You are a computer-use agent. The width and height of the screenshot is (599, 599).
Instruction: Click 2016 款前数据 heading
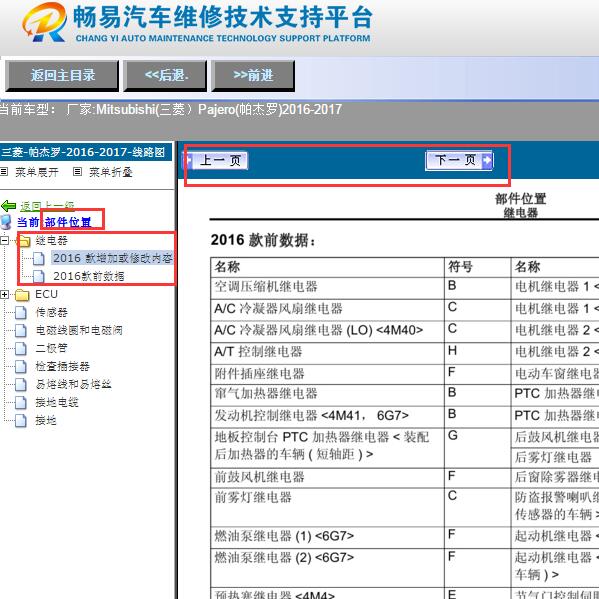tap(263, 240)
